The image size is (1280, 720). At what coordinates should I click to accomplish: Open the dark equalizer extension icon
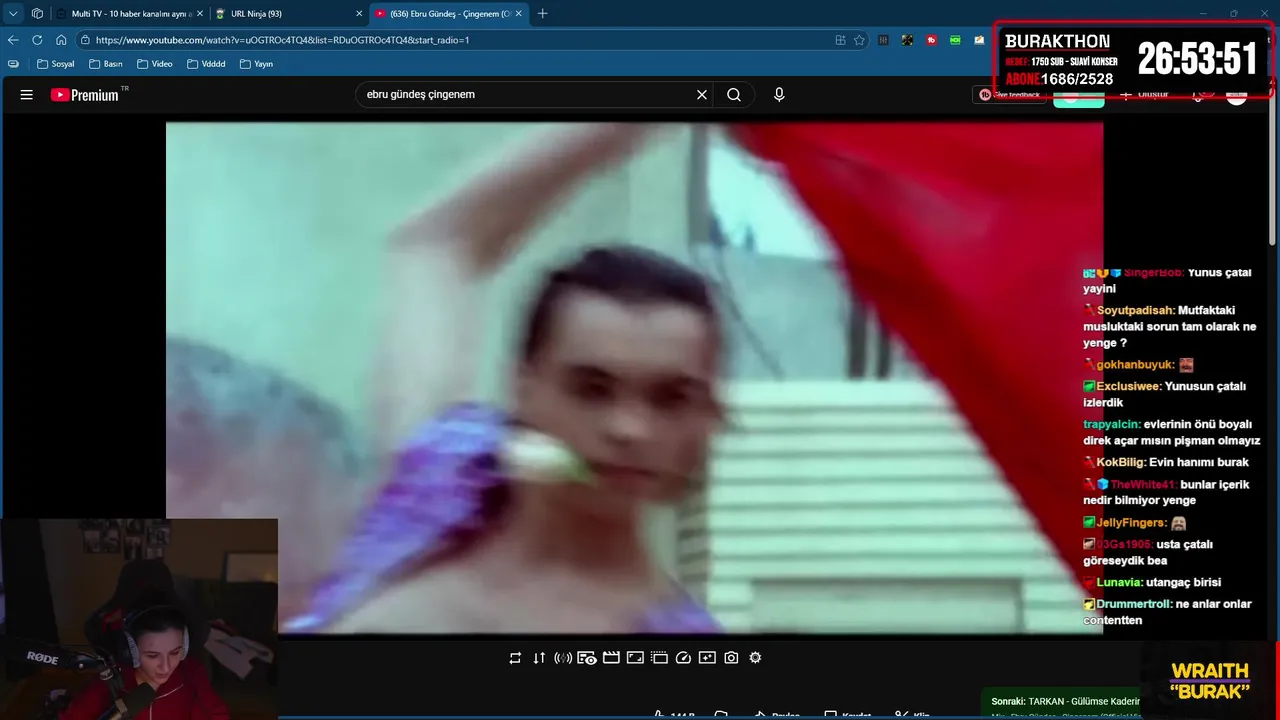tap(884, 40)
